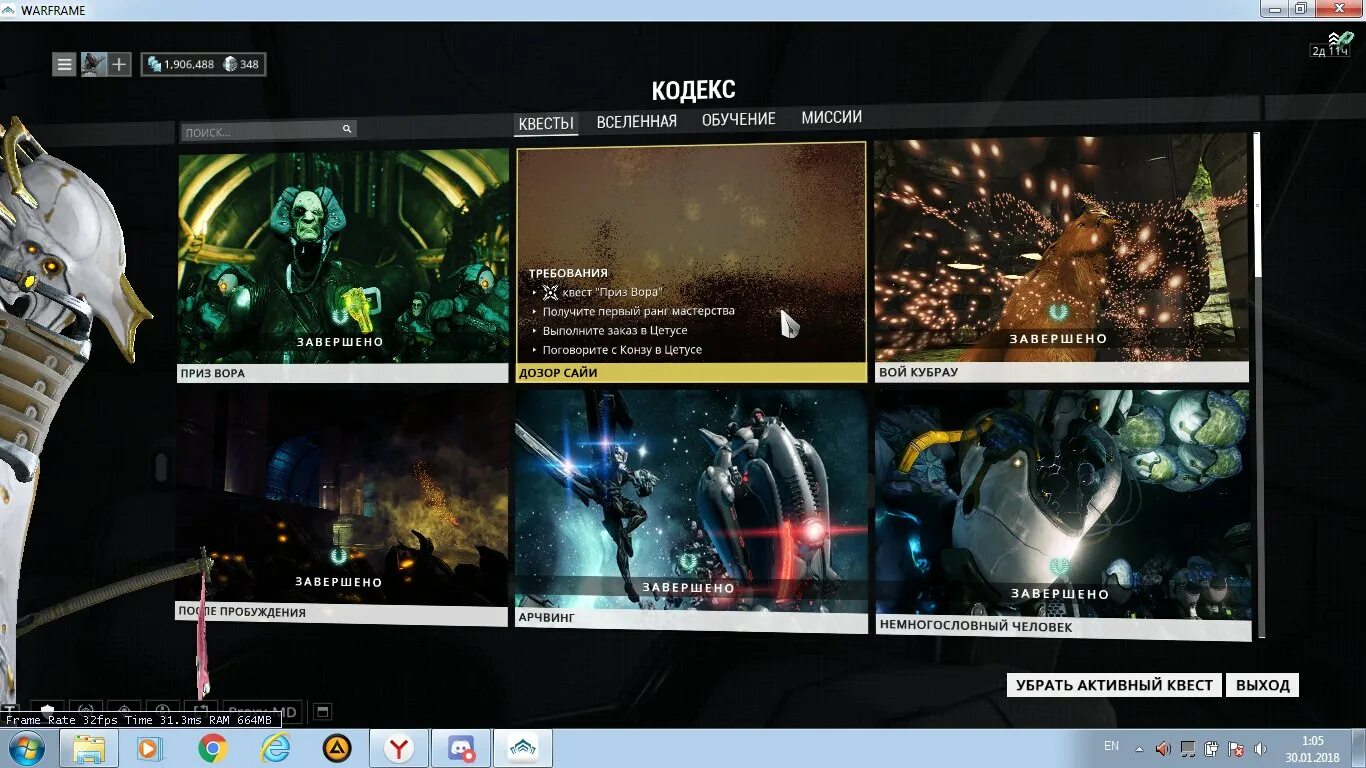
Task: Switch to the ОБУЧЕНИЕ tab
Action: [x=739, y=119]
